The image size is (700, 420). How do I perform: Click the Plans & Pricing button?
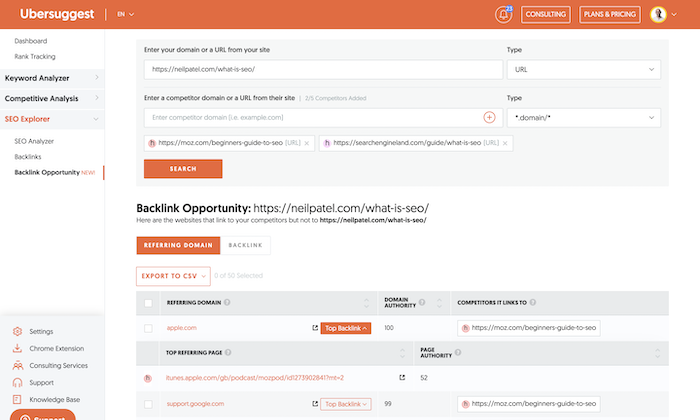(x=609, y=14)
